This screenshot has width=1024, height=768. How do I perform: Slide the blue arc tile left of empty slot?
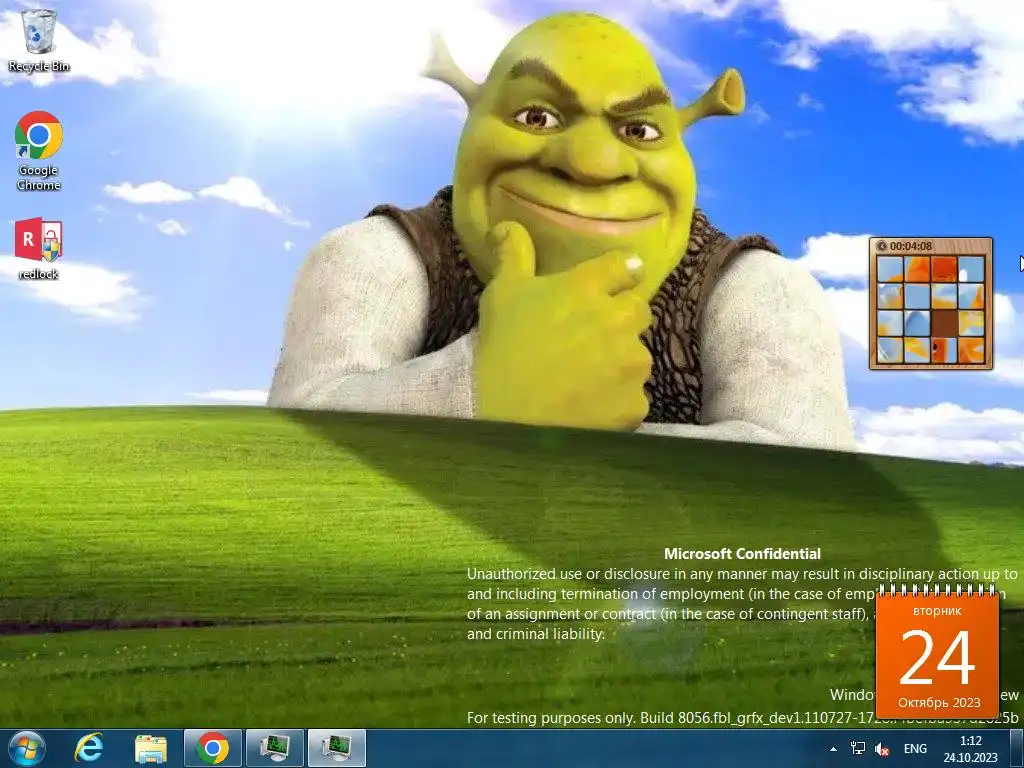coord(918,323)
